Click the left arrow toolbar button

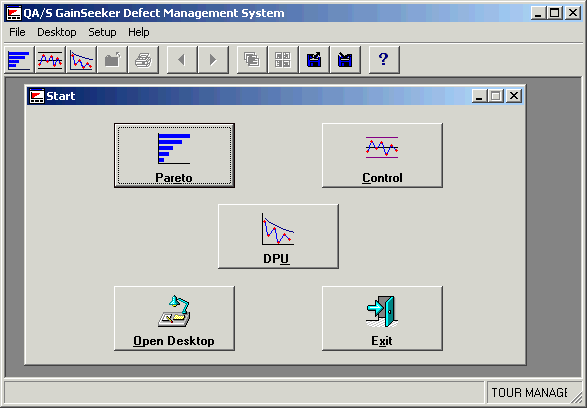pyautogui.click(x=182, y=60)
